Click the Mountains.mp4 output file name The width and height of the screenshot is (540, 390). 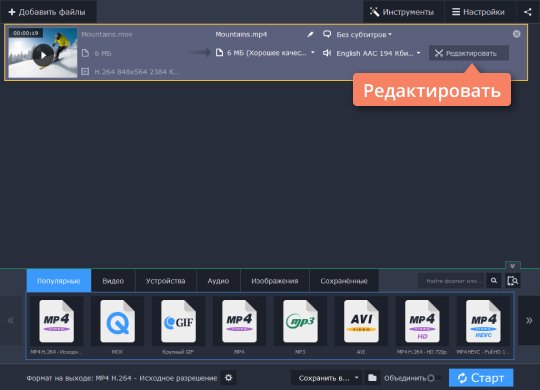241,34
